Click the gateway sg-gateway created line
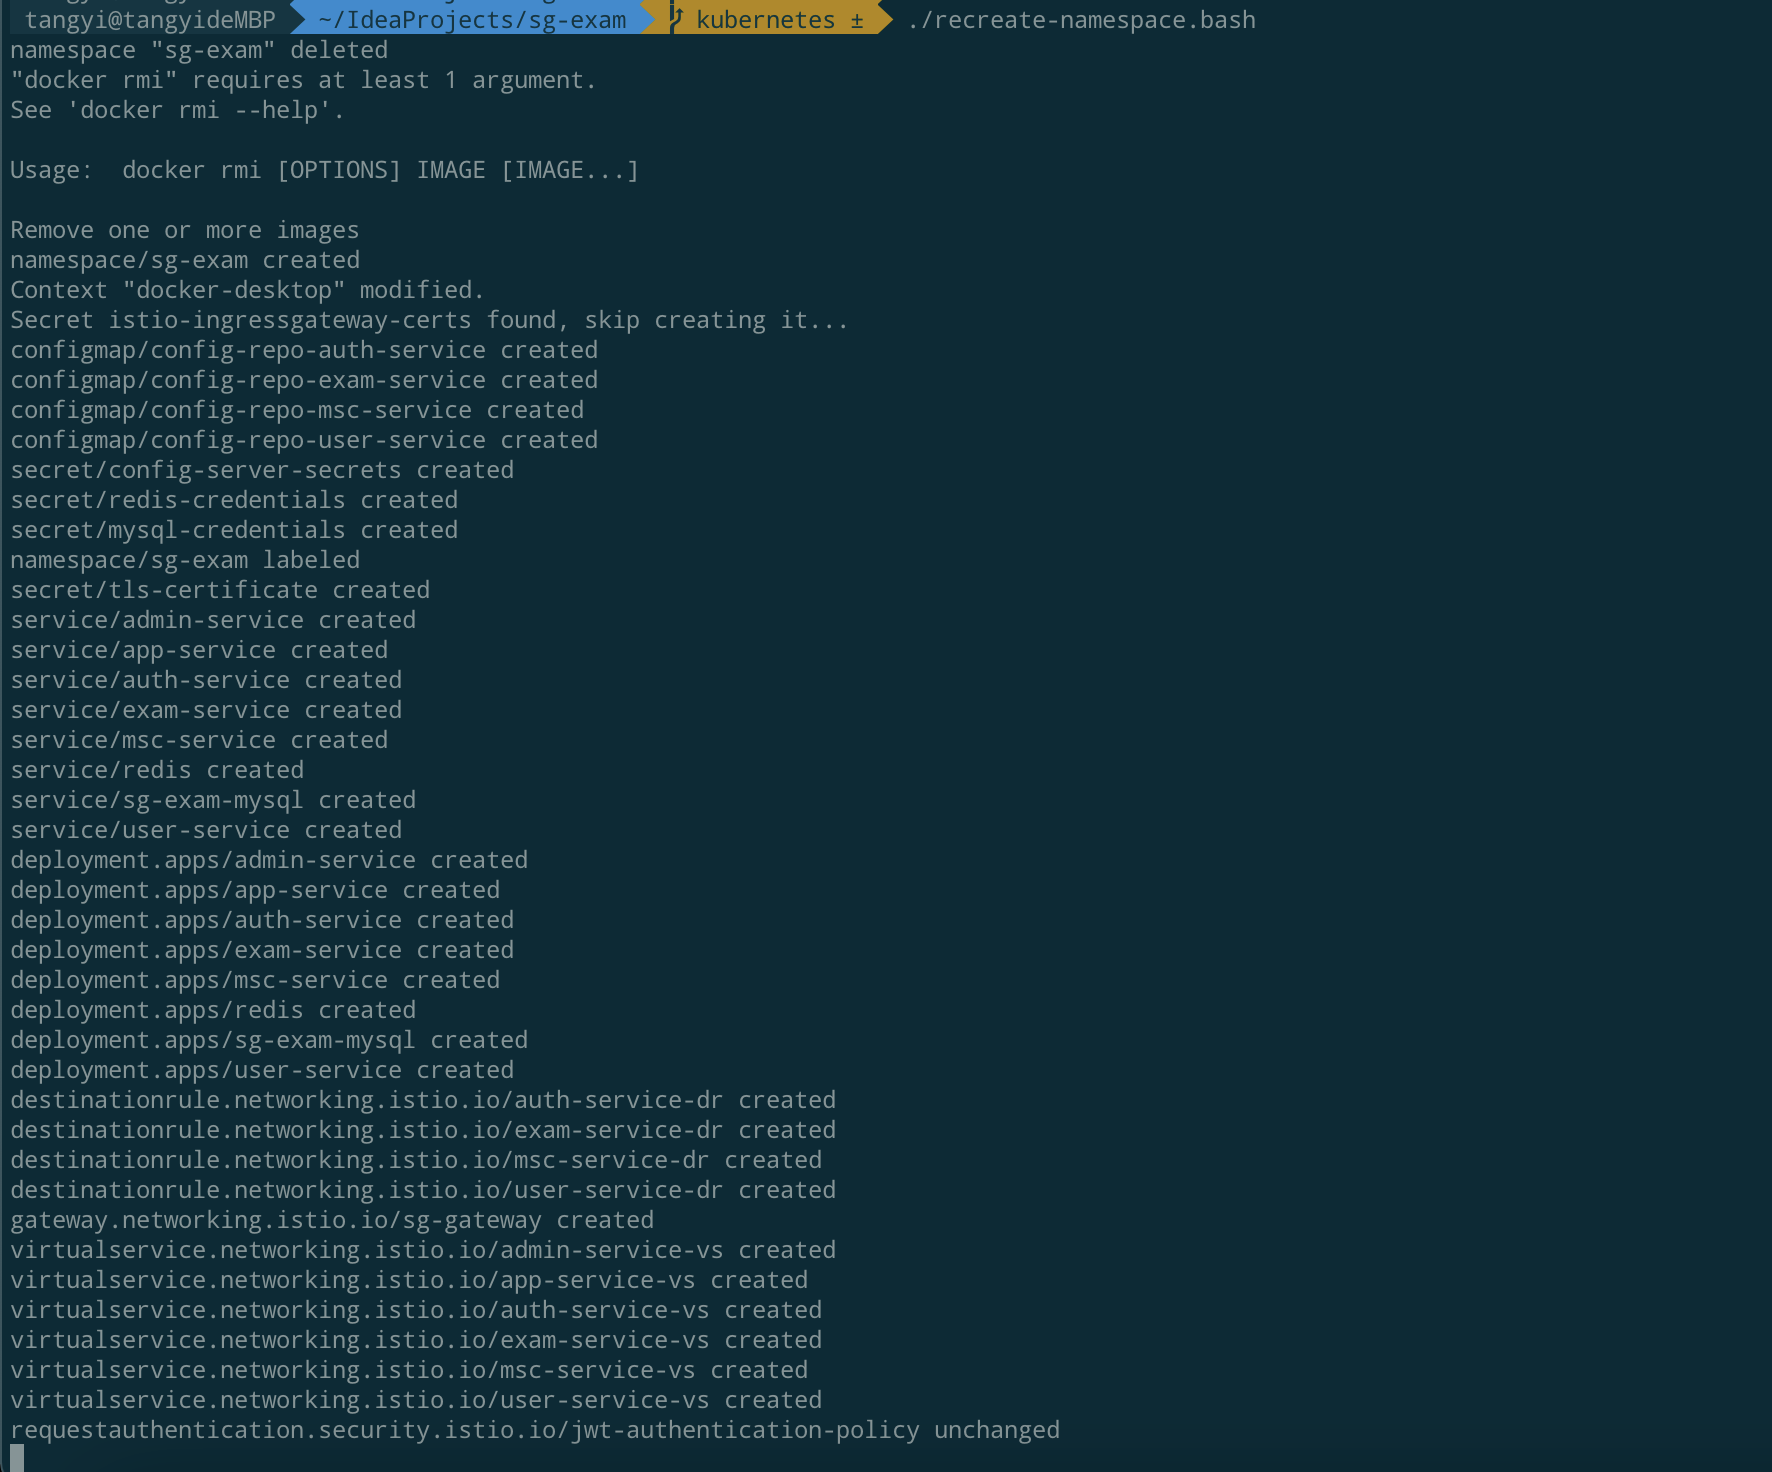This screenshot has height=1472, width=1772. (x=332, y=1220)
